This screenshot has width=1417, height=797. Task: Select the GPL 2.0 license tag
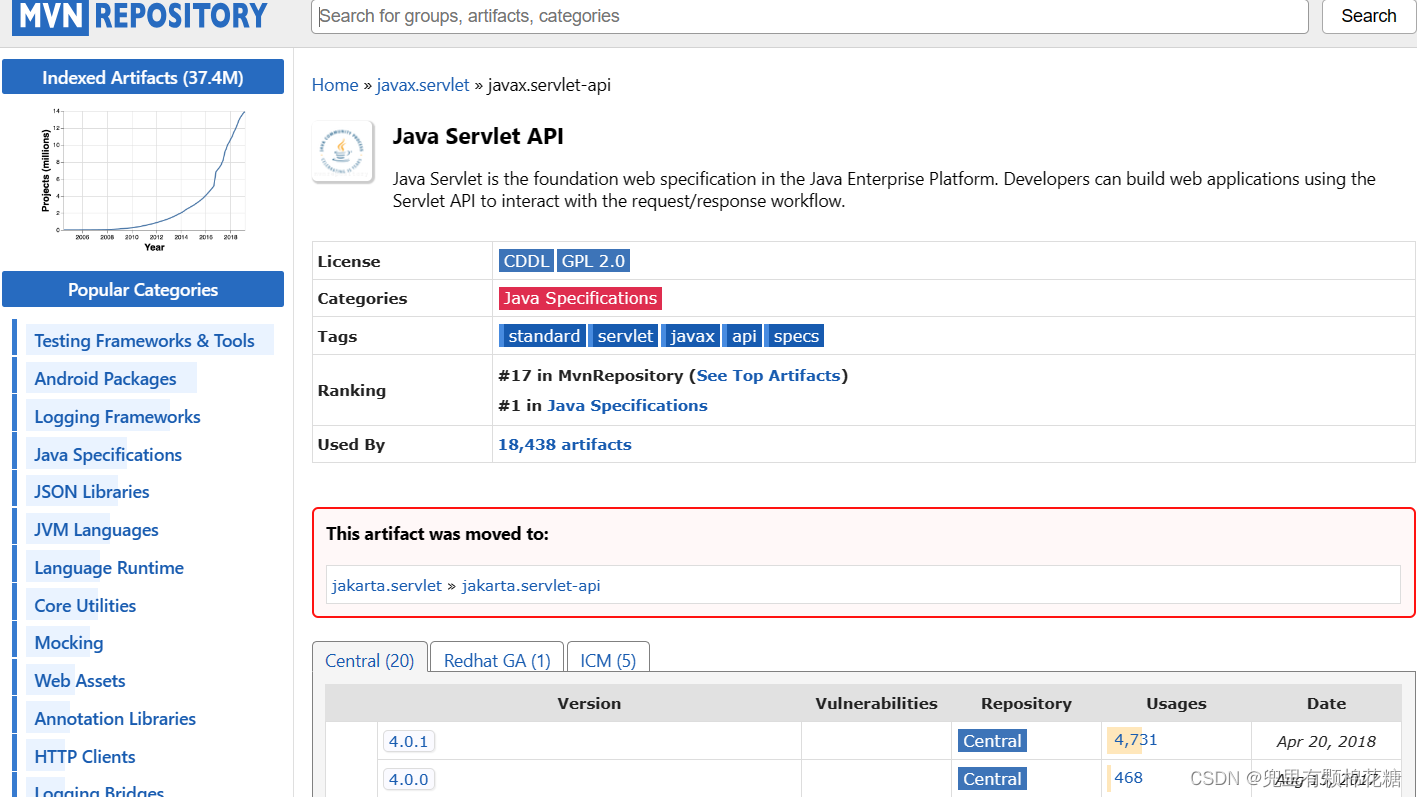(x=593, y=261)
